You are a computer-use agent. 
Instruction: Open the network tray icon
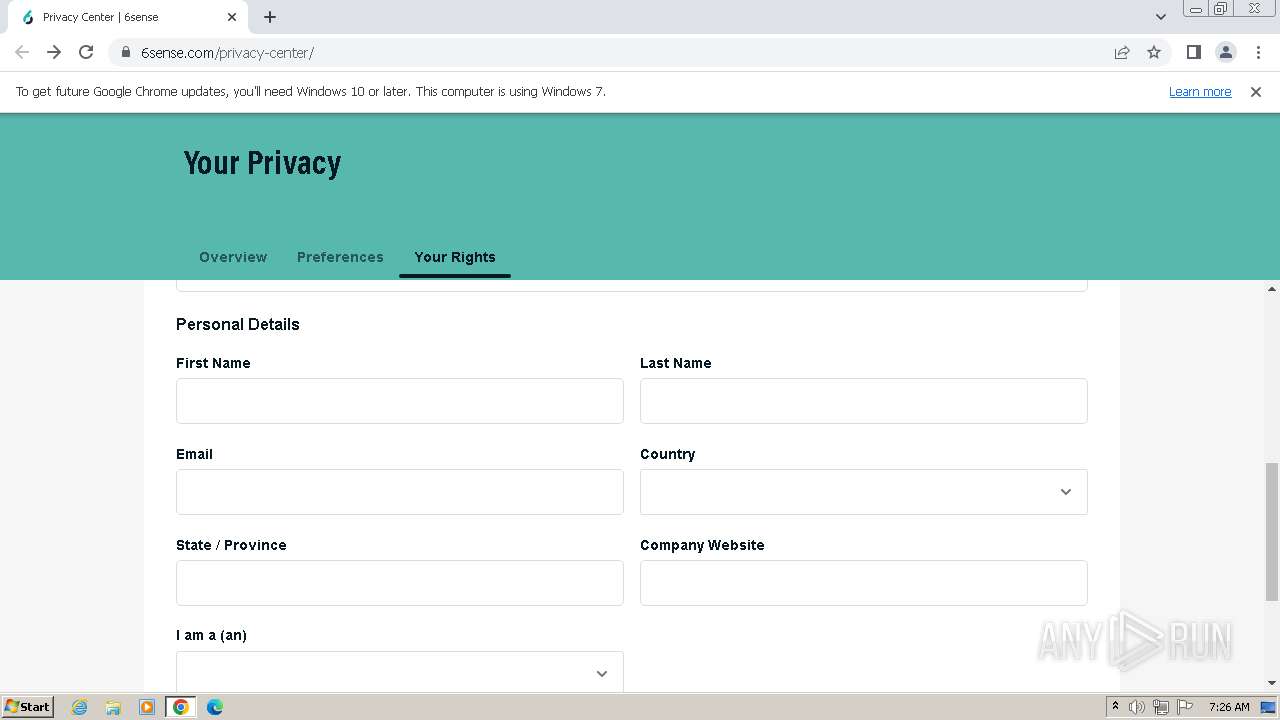pos(1161,707)
